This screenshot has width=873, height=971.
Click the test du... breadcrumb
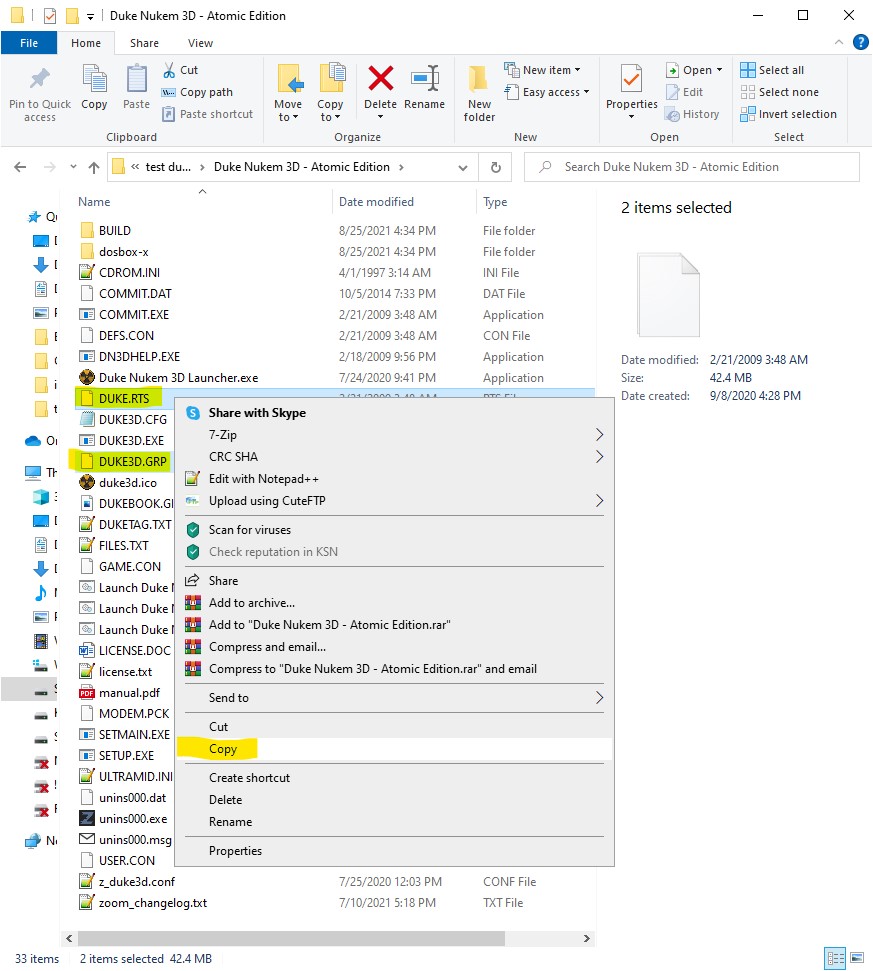pos(168,167)
